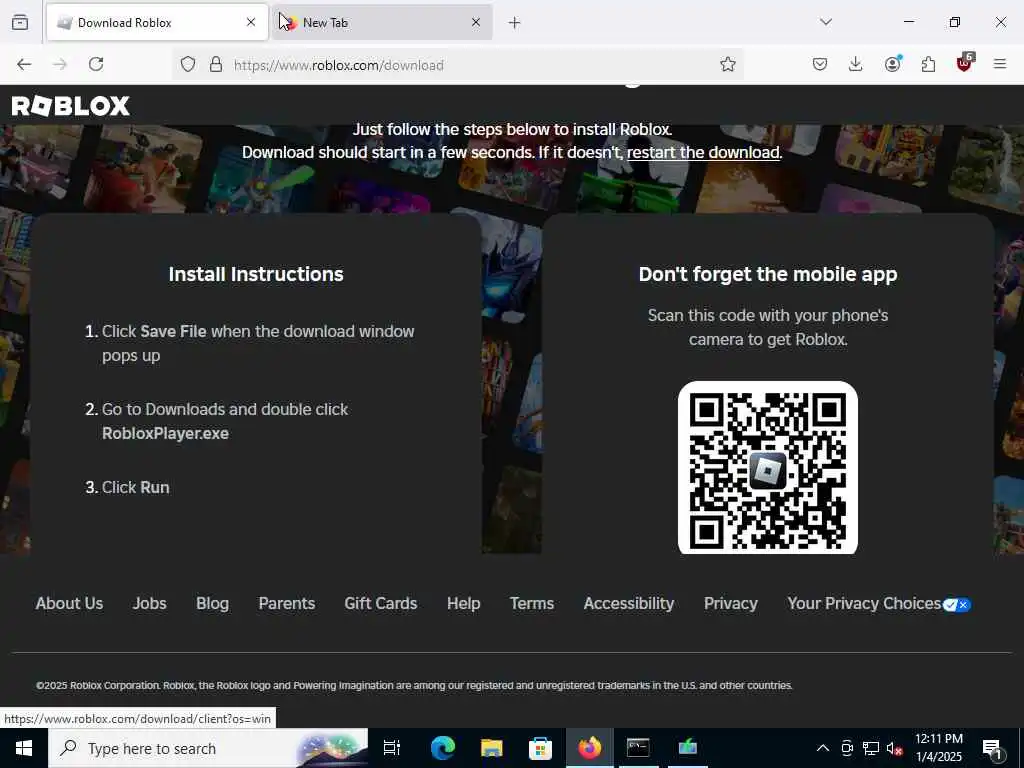Click the restart the download link

tap(703, 152)
